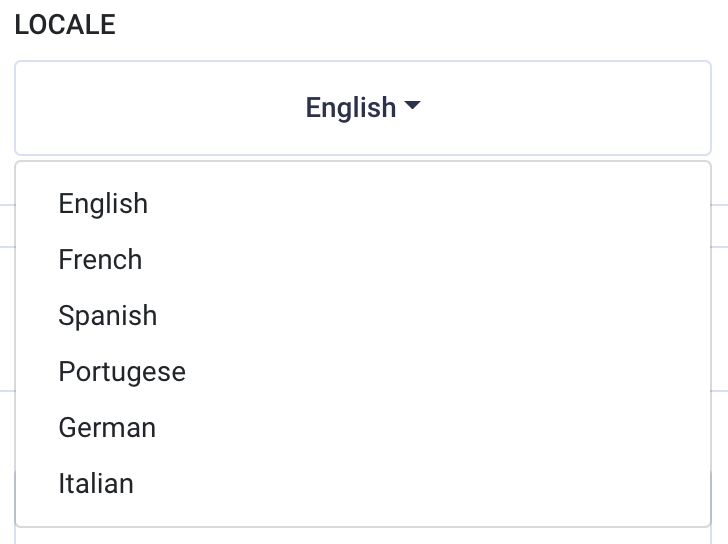Select English from the locale list
This screenshot has width=728, height=544.
(x=103, y=204)
